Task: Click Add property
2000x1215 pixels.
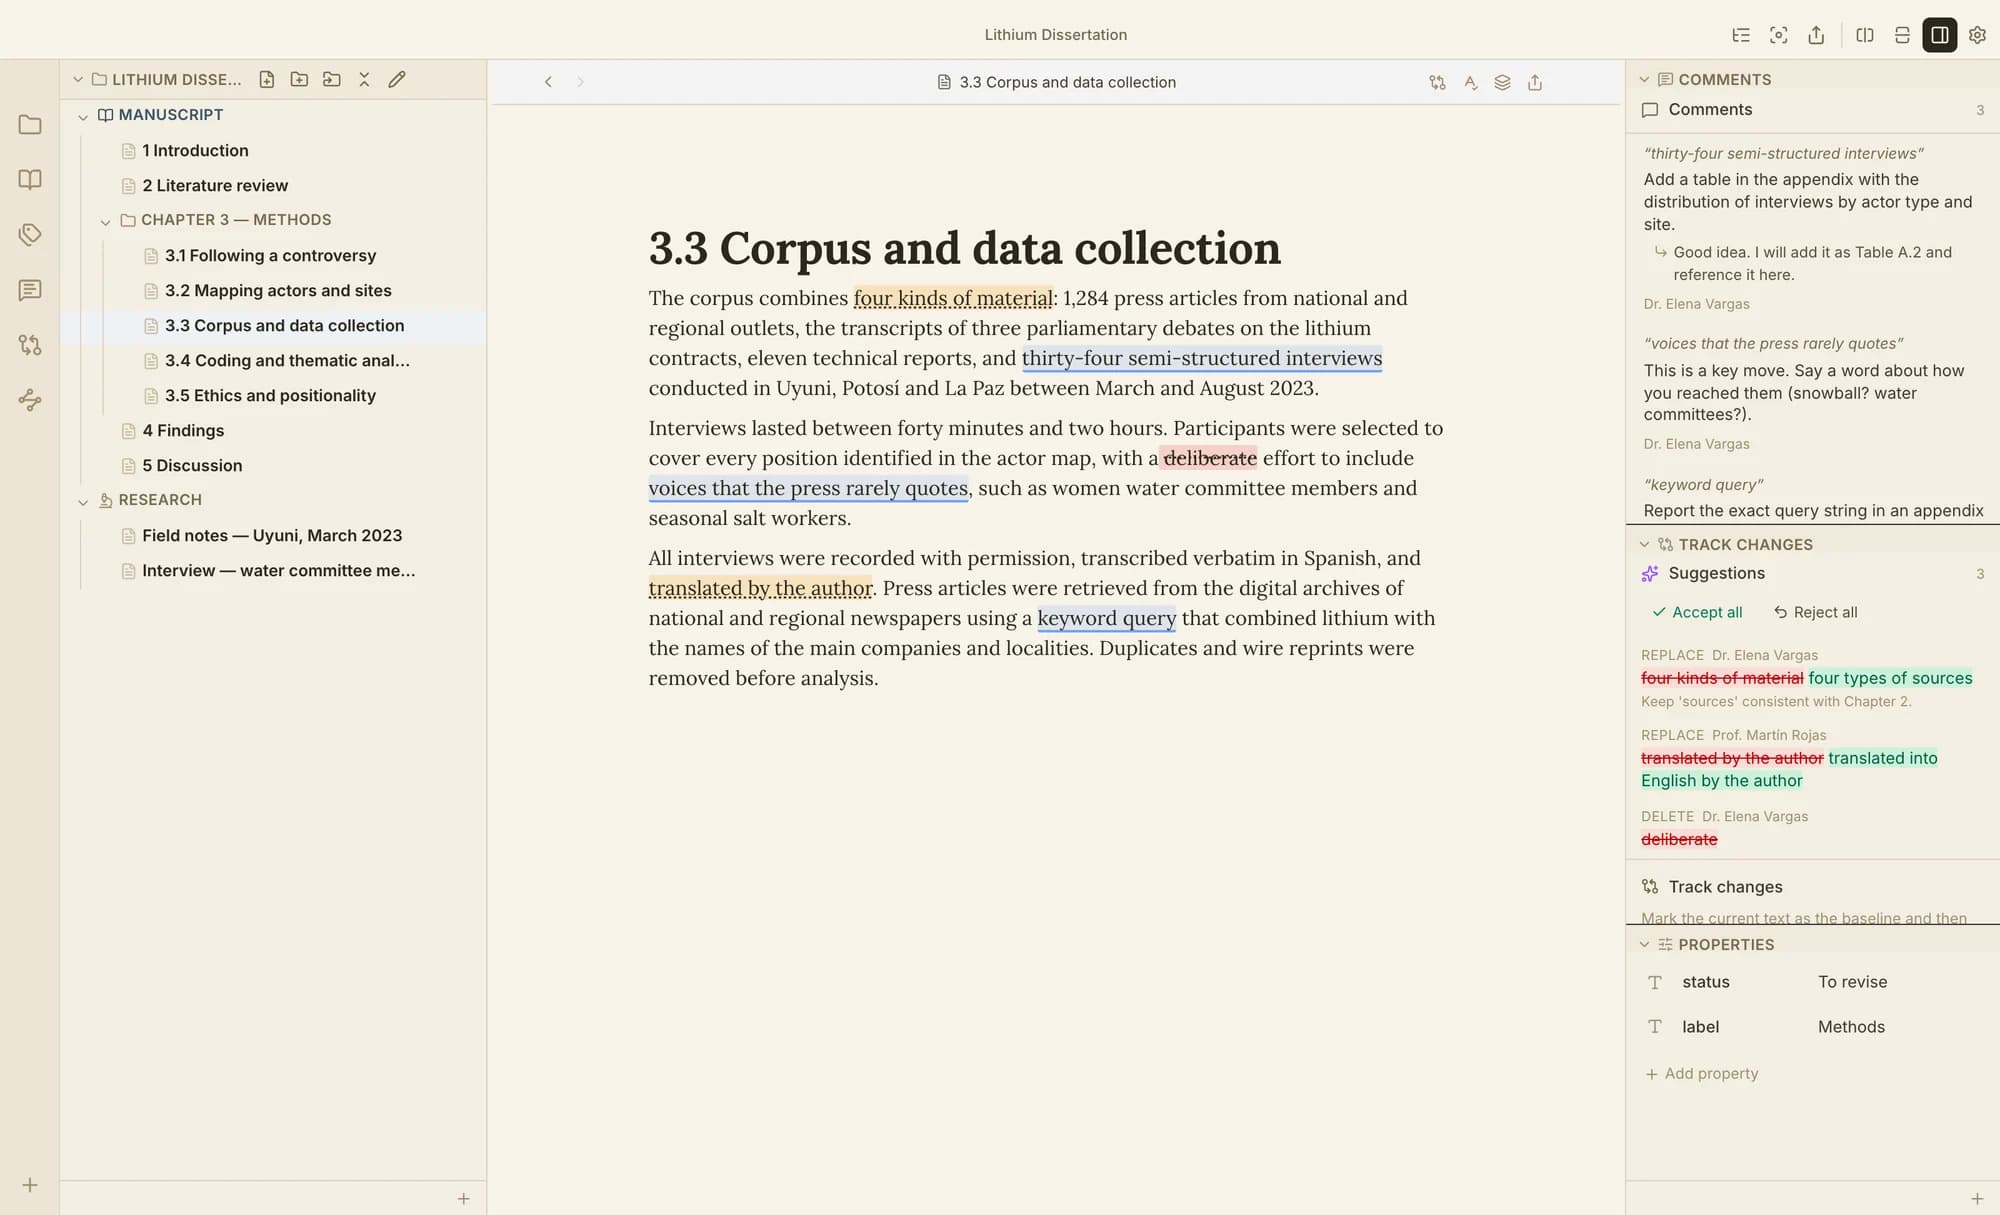Action: click(1701, 1073)
